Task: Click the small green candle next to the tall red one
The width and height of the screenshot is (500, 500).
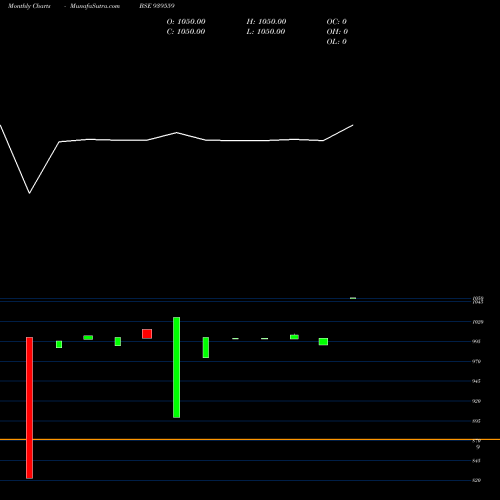Action: click(59, 344)
